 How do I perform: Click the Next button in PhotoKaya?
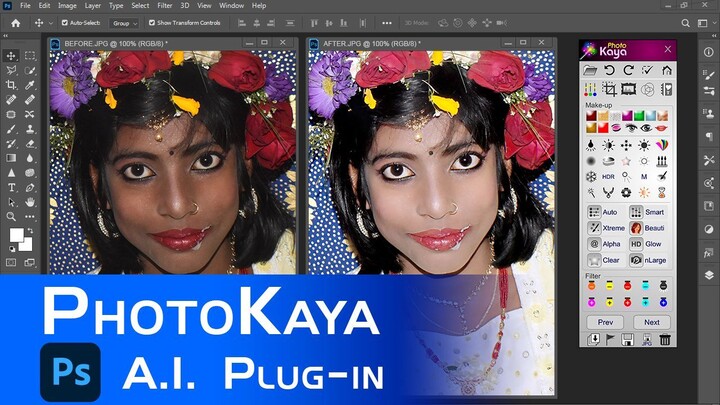652,322
